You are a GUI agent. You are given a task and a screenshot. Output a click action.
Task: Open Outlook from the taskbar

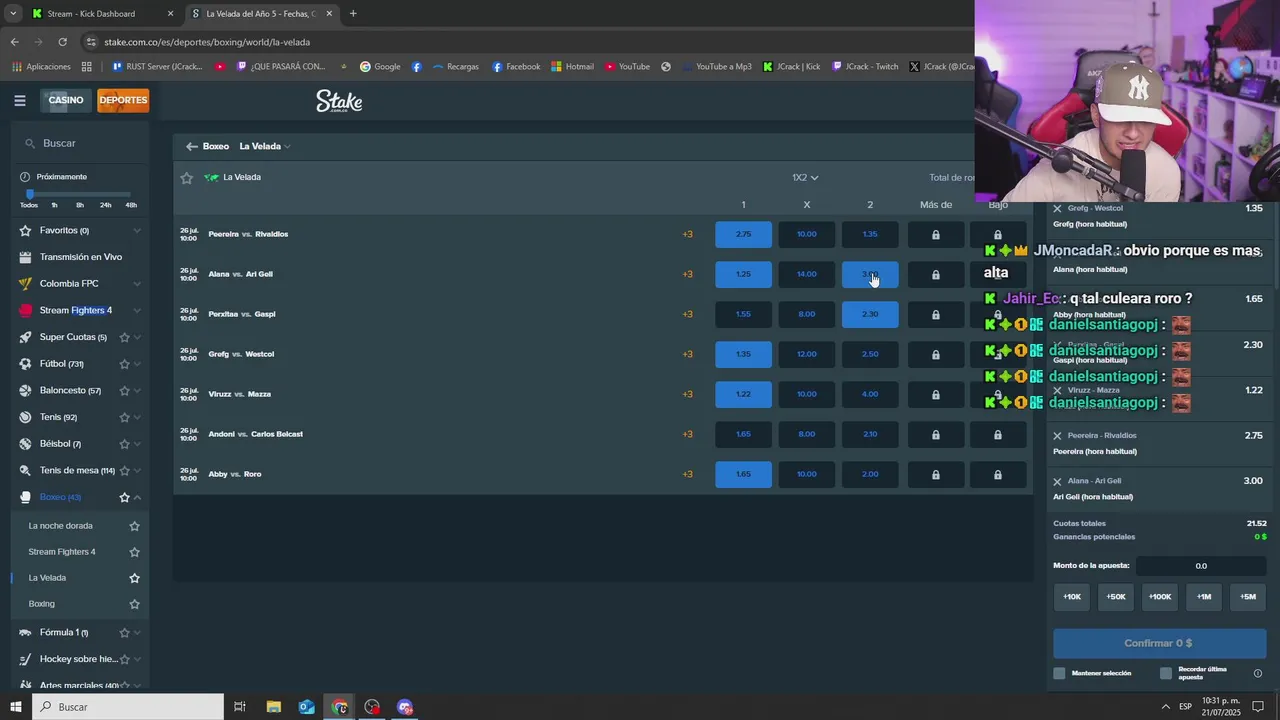pos(306,707)
